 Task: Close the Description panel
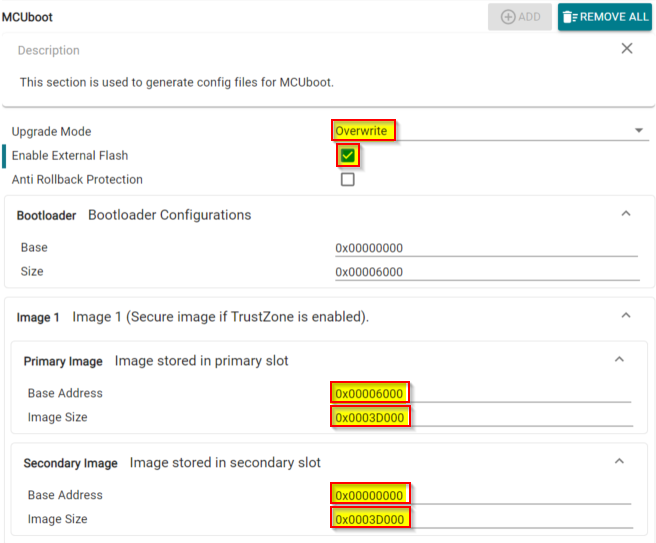[627, 49]
